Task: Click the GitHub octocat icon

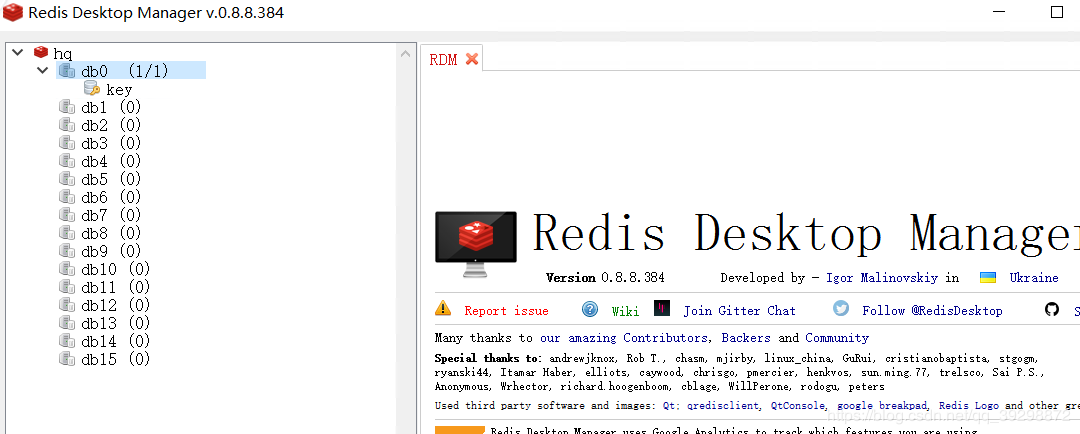Action: click(x=1052, y=309)
